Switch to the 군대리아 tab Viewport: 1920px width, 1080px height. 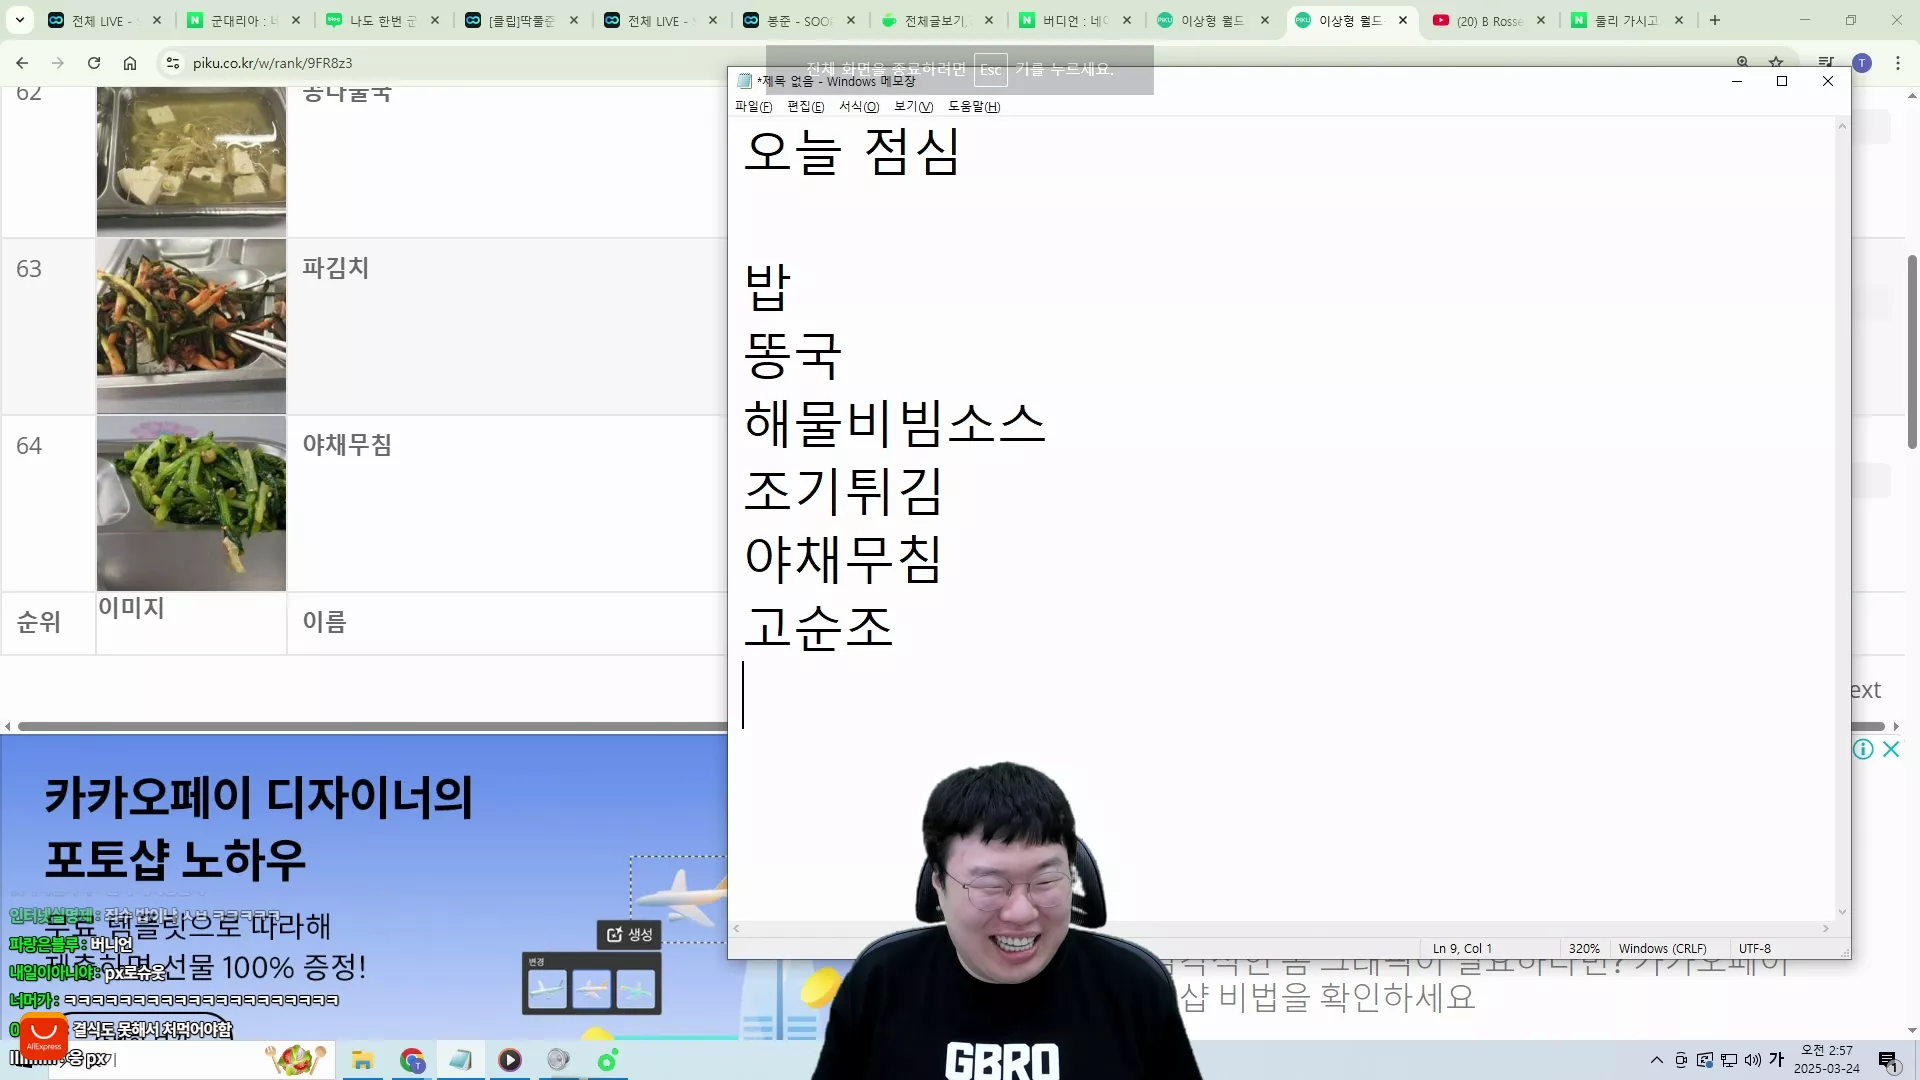[241, 20]
